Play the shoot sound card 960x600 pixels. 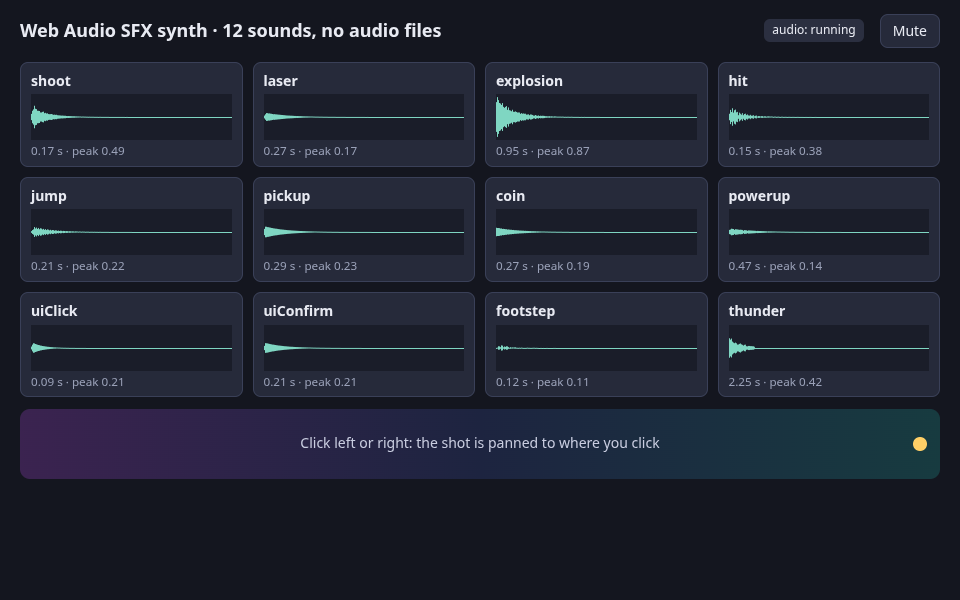coord(131,114)
